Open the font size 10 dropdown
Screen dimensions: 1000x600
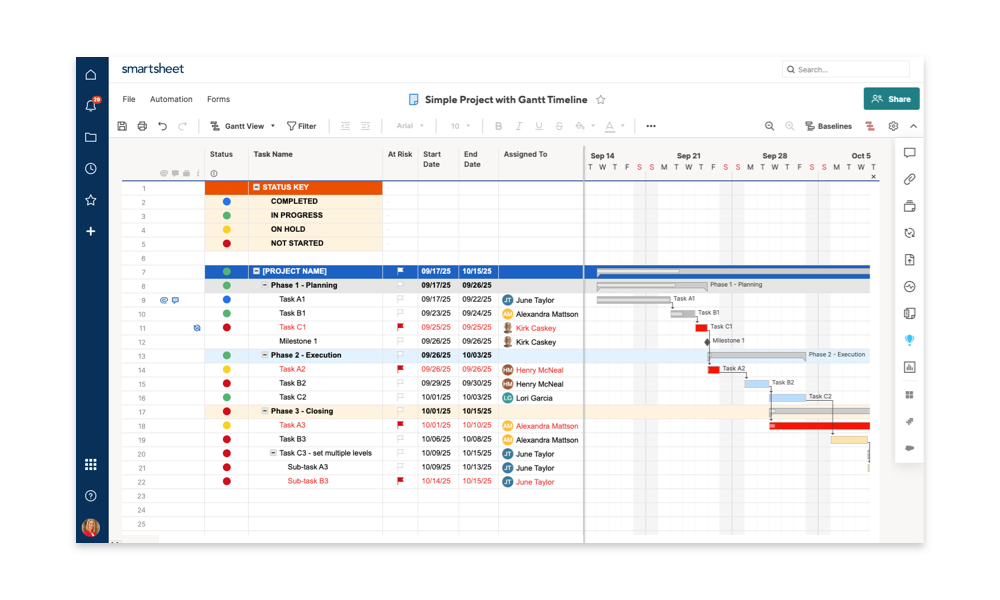pos(460,126)
